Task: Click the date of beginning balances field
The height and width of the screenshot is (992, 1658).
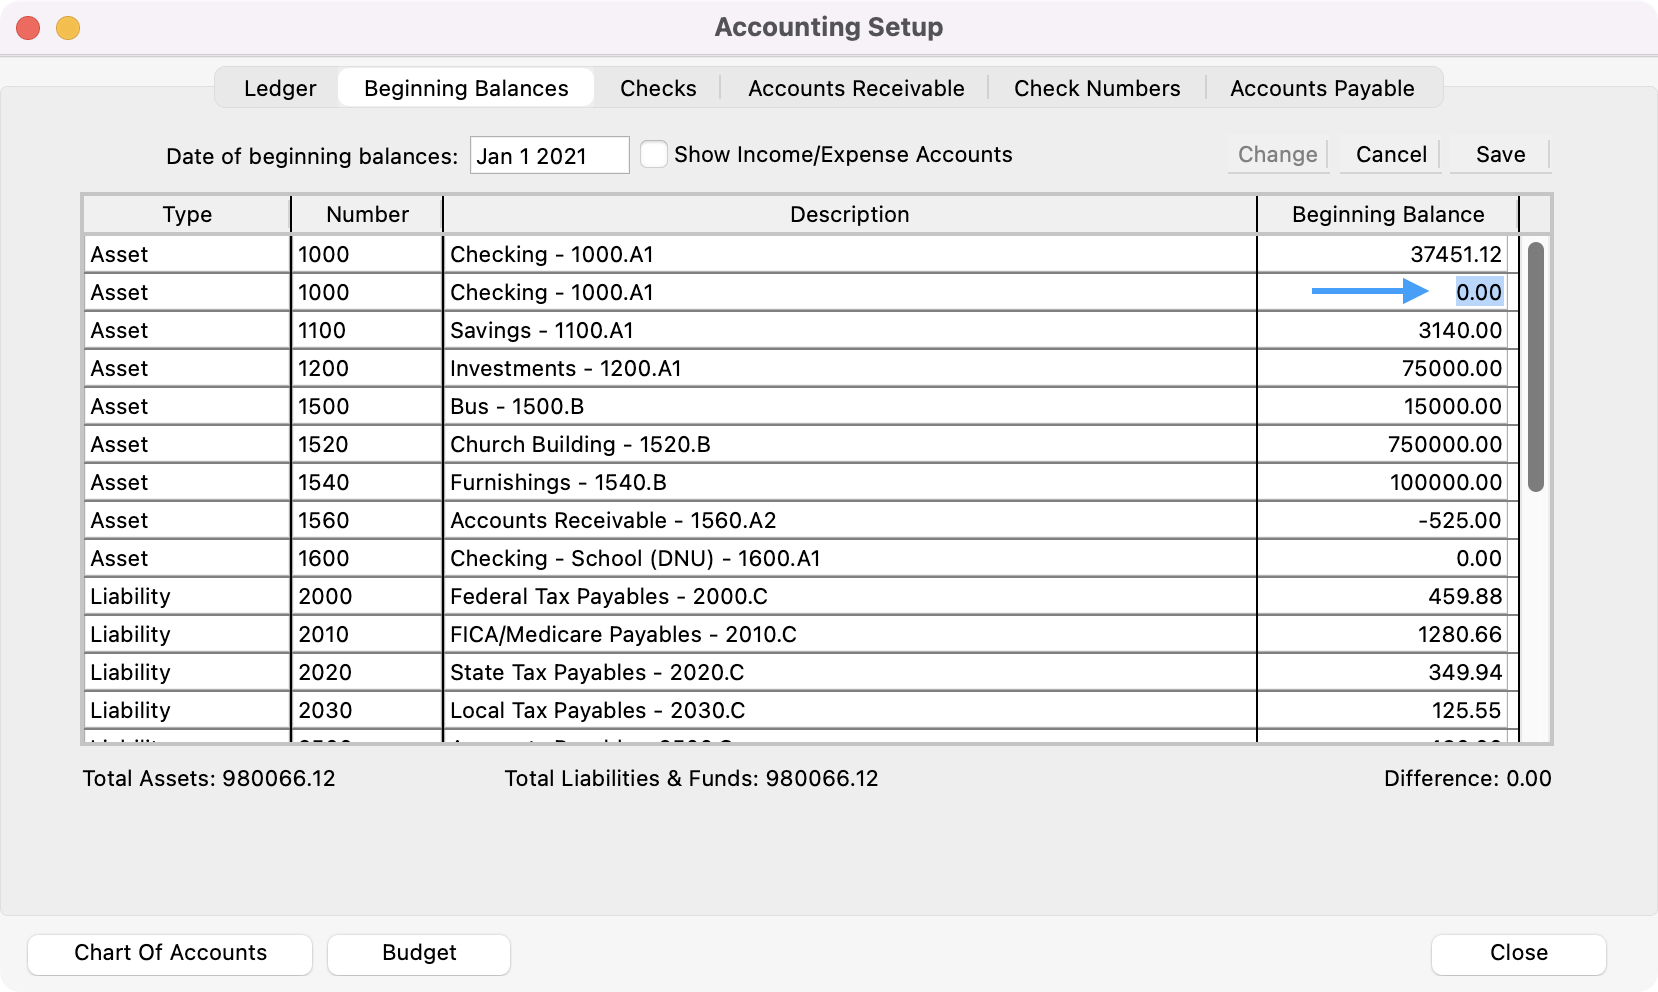Action: 549,155
